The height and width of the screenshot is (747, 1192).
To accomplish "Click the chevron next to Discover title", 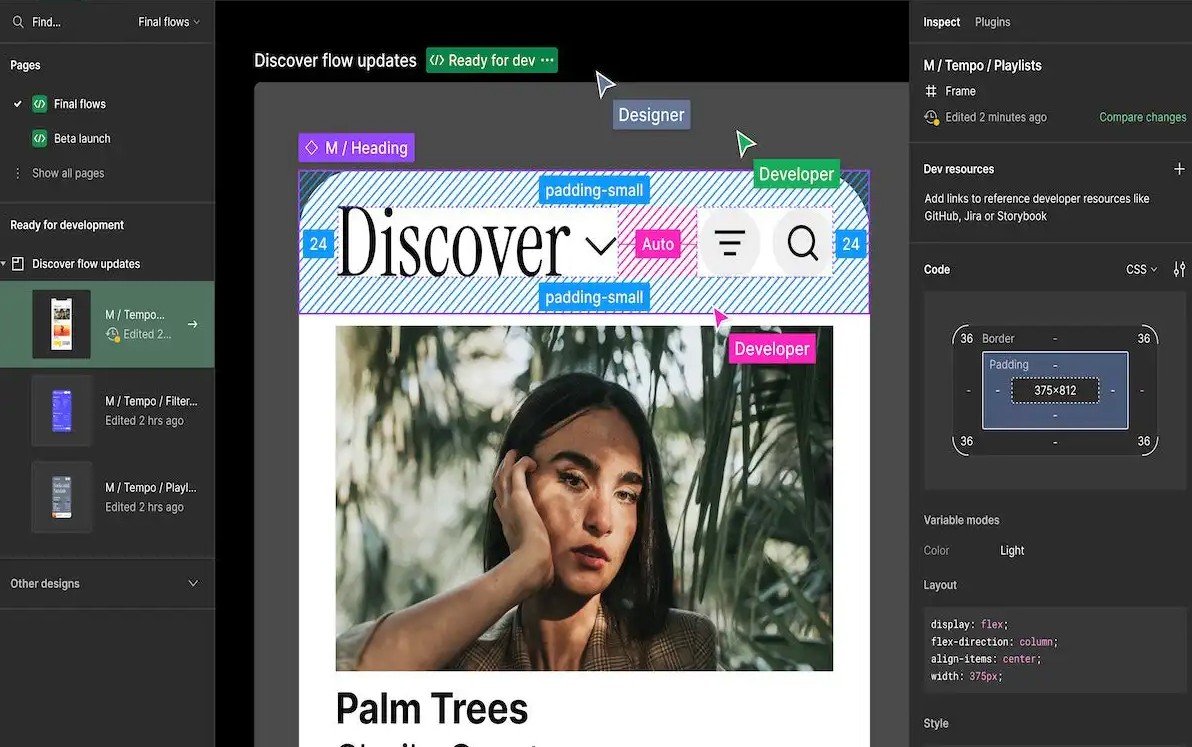I will [x=600, y=245].
